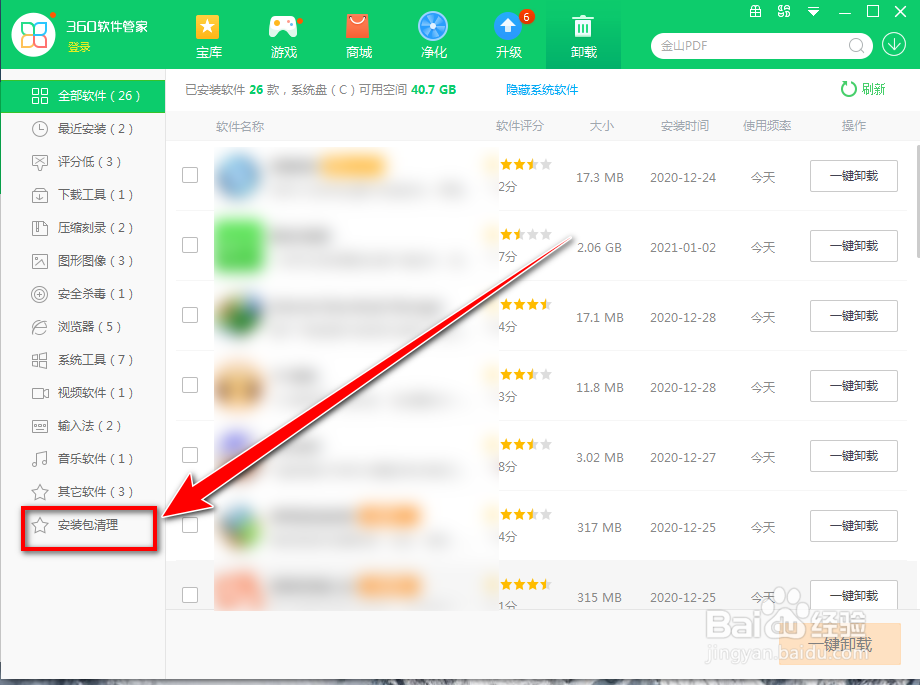
Task: Click the 刷新 refresh button
Action: coord(862,89)
